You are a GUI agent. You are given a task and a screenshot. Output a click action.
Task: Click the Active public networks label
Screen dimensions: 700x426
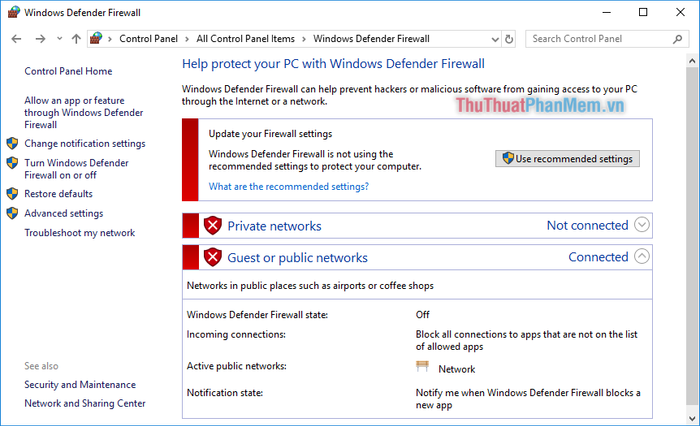[x=237, y=366]
